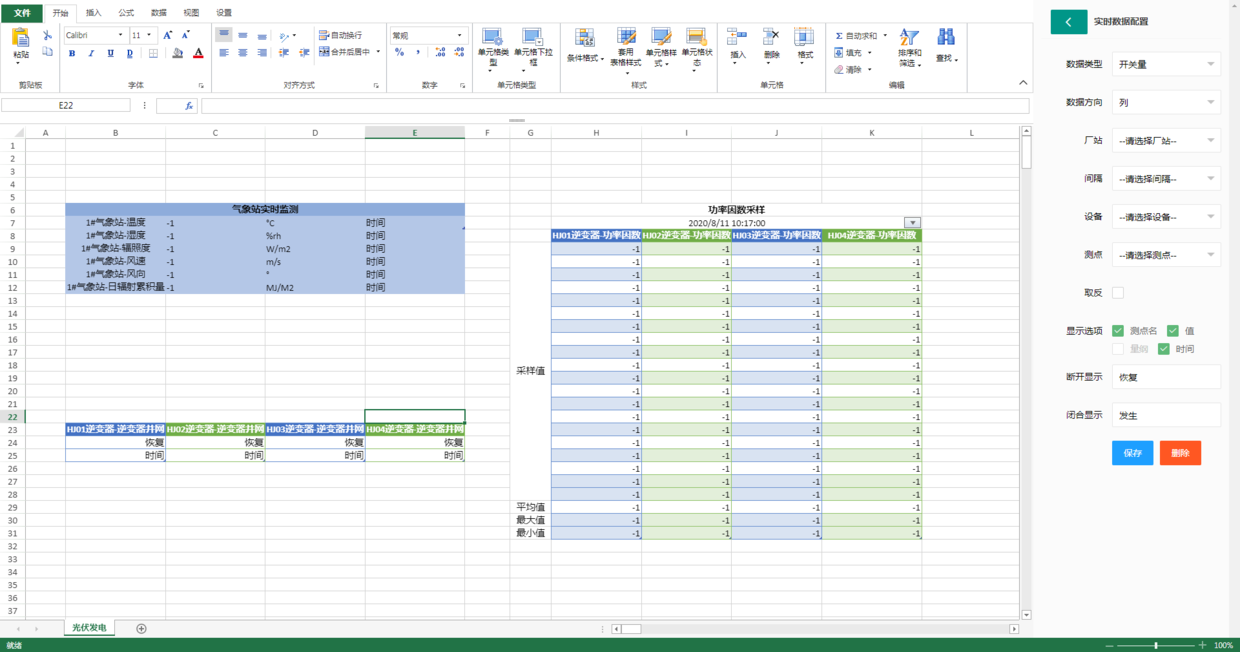The height and width of the screenshot is (652, 1240).
Task: Open the cell borders icon
Action: [153, 53]
